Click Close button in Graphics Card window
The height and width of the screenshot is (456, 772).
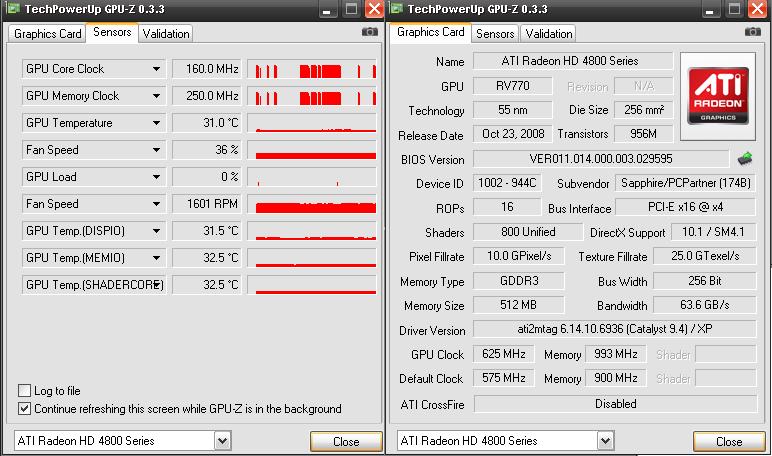click(x=729, y=442)
